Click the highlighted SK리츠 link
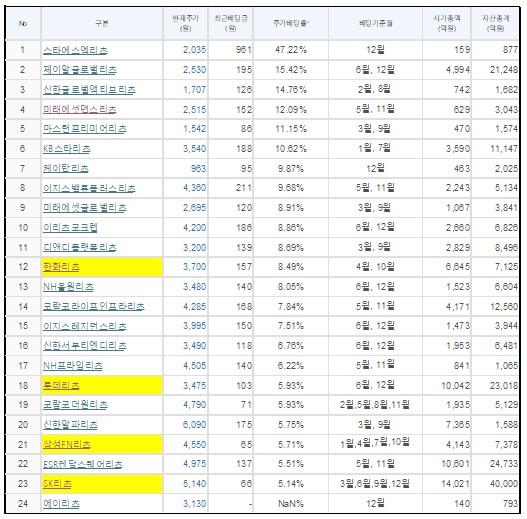The height and width of the screenshot is (519, 527). tap(57, 484)
